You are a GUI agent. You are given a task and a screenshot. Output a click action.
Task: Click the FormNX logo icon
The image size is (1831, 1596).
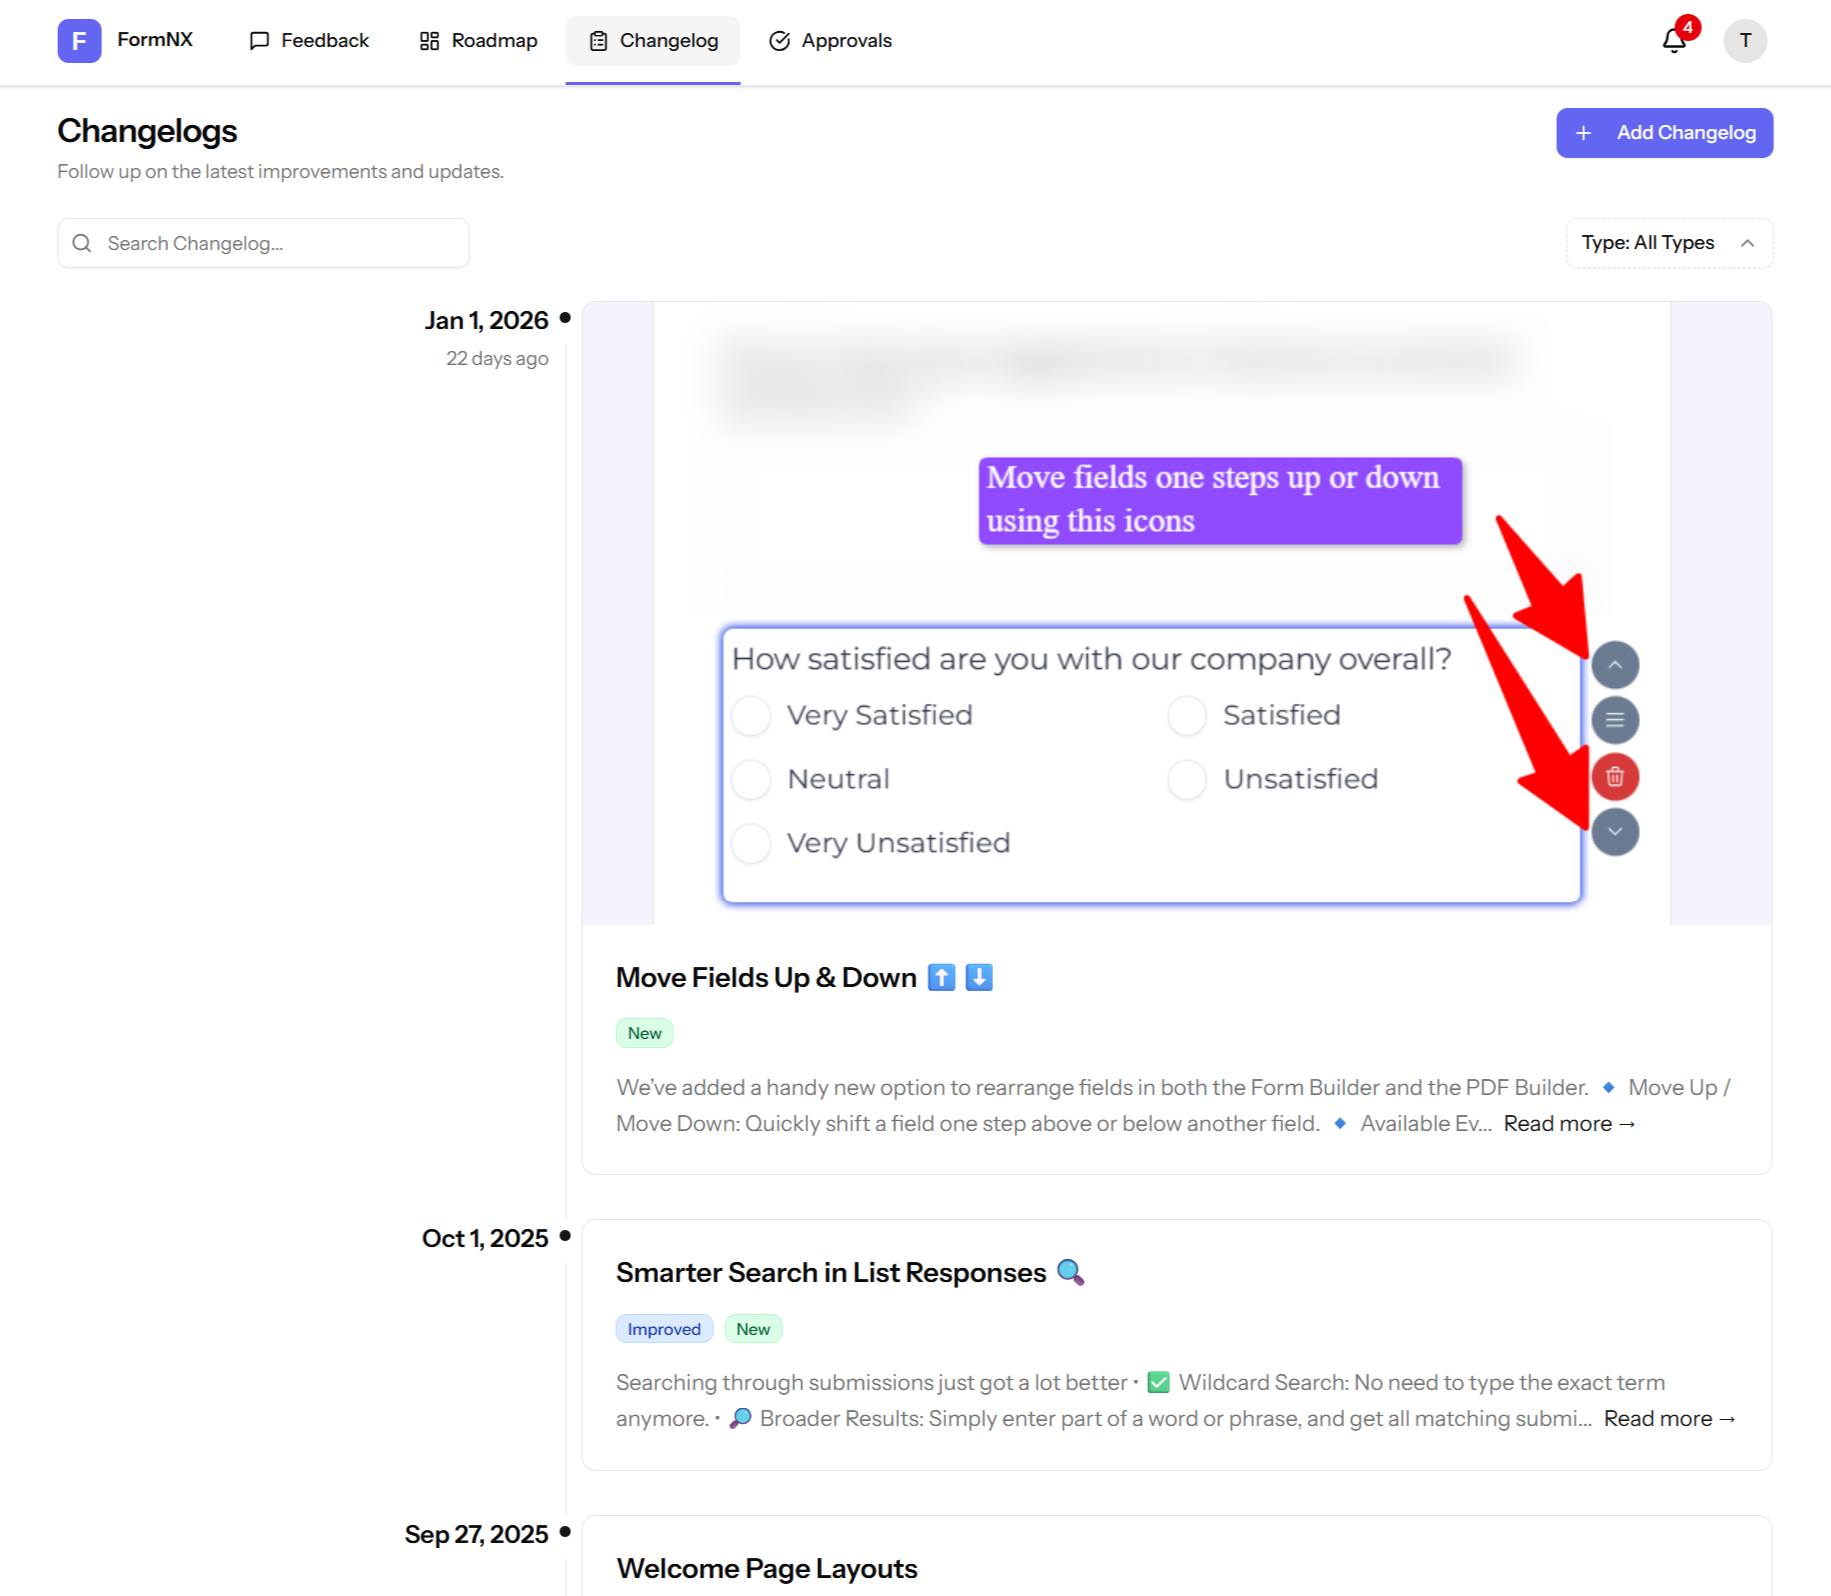click(79, 41)
